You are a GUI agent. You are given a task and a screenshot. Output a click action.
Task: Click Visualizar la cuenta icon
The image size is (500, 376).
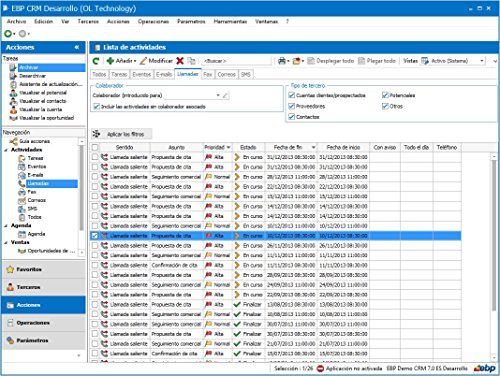pos(13,109)
